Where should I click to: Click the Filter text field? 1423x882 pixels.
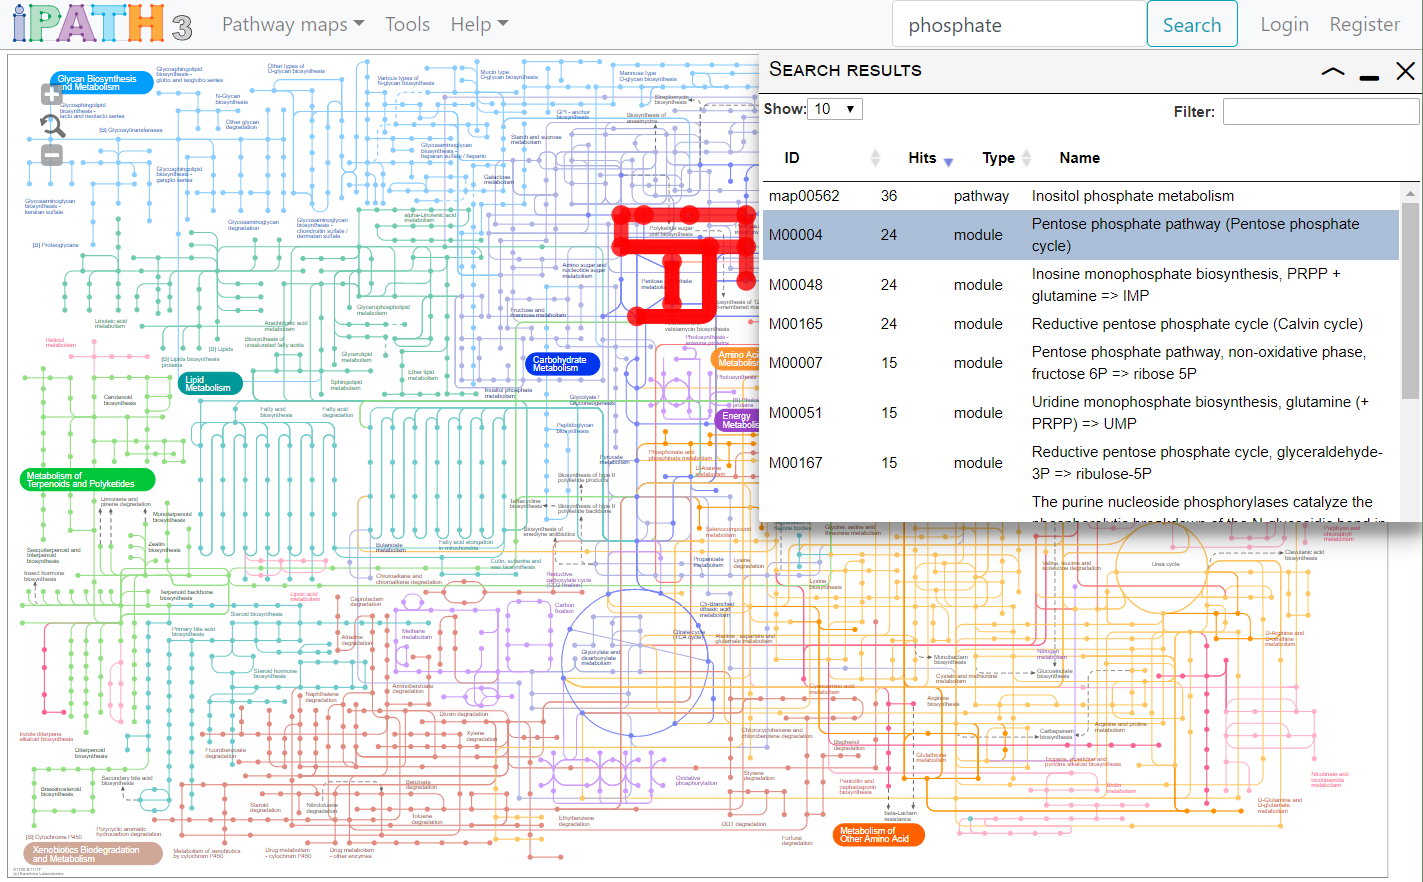click(x=1320, y=112)
